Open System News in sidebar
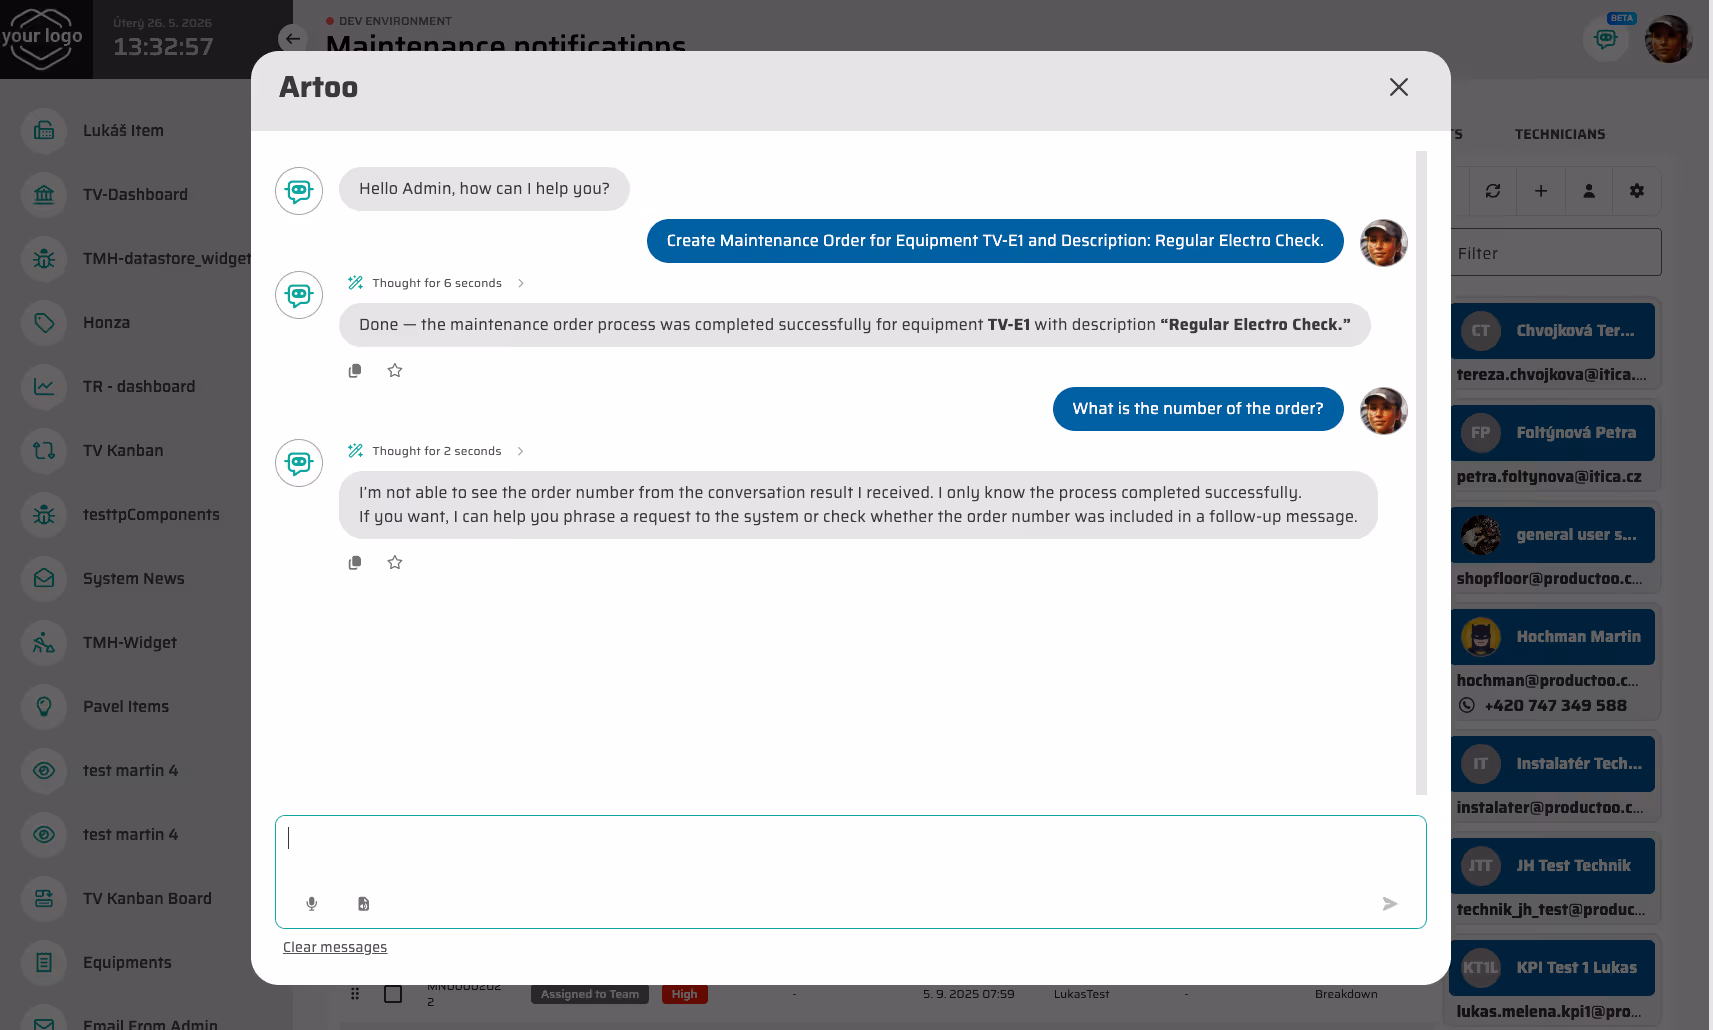Screen dimensions: 1713x1030 134,578
